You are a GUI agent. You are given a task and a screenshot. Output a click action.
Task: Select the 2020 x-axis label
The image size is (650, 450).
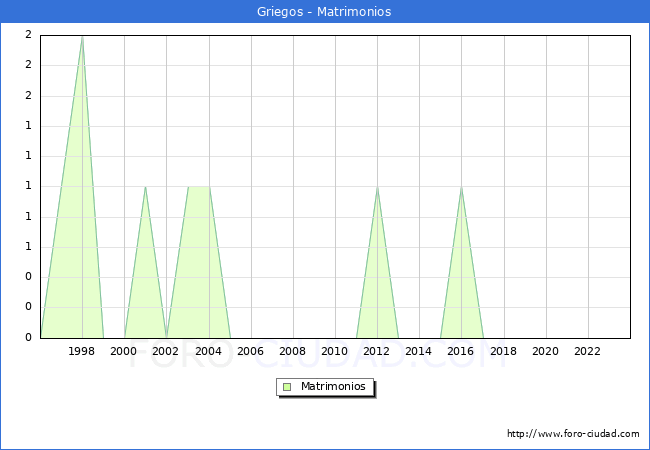point(545,352)
